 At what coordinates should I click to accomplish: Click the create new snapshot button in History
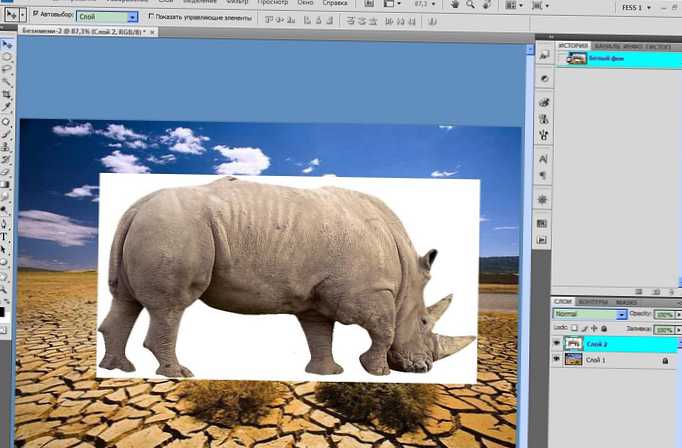pyautogui.click(x=656, y=291)
